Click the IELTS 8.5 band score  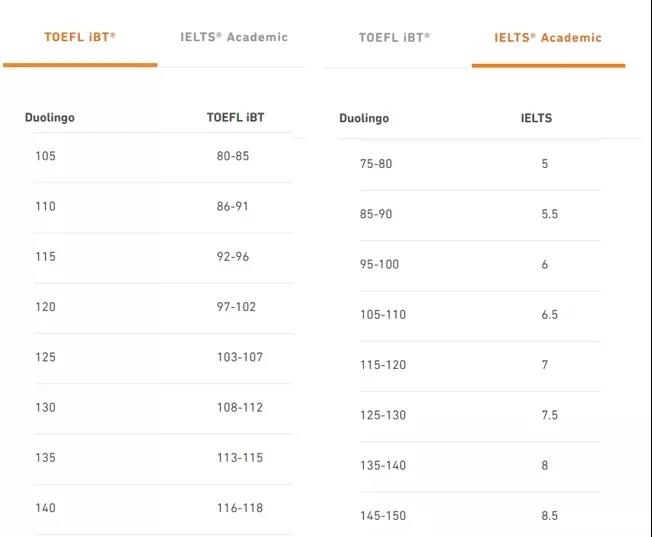pyautogui.click(x=548, y=516)
